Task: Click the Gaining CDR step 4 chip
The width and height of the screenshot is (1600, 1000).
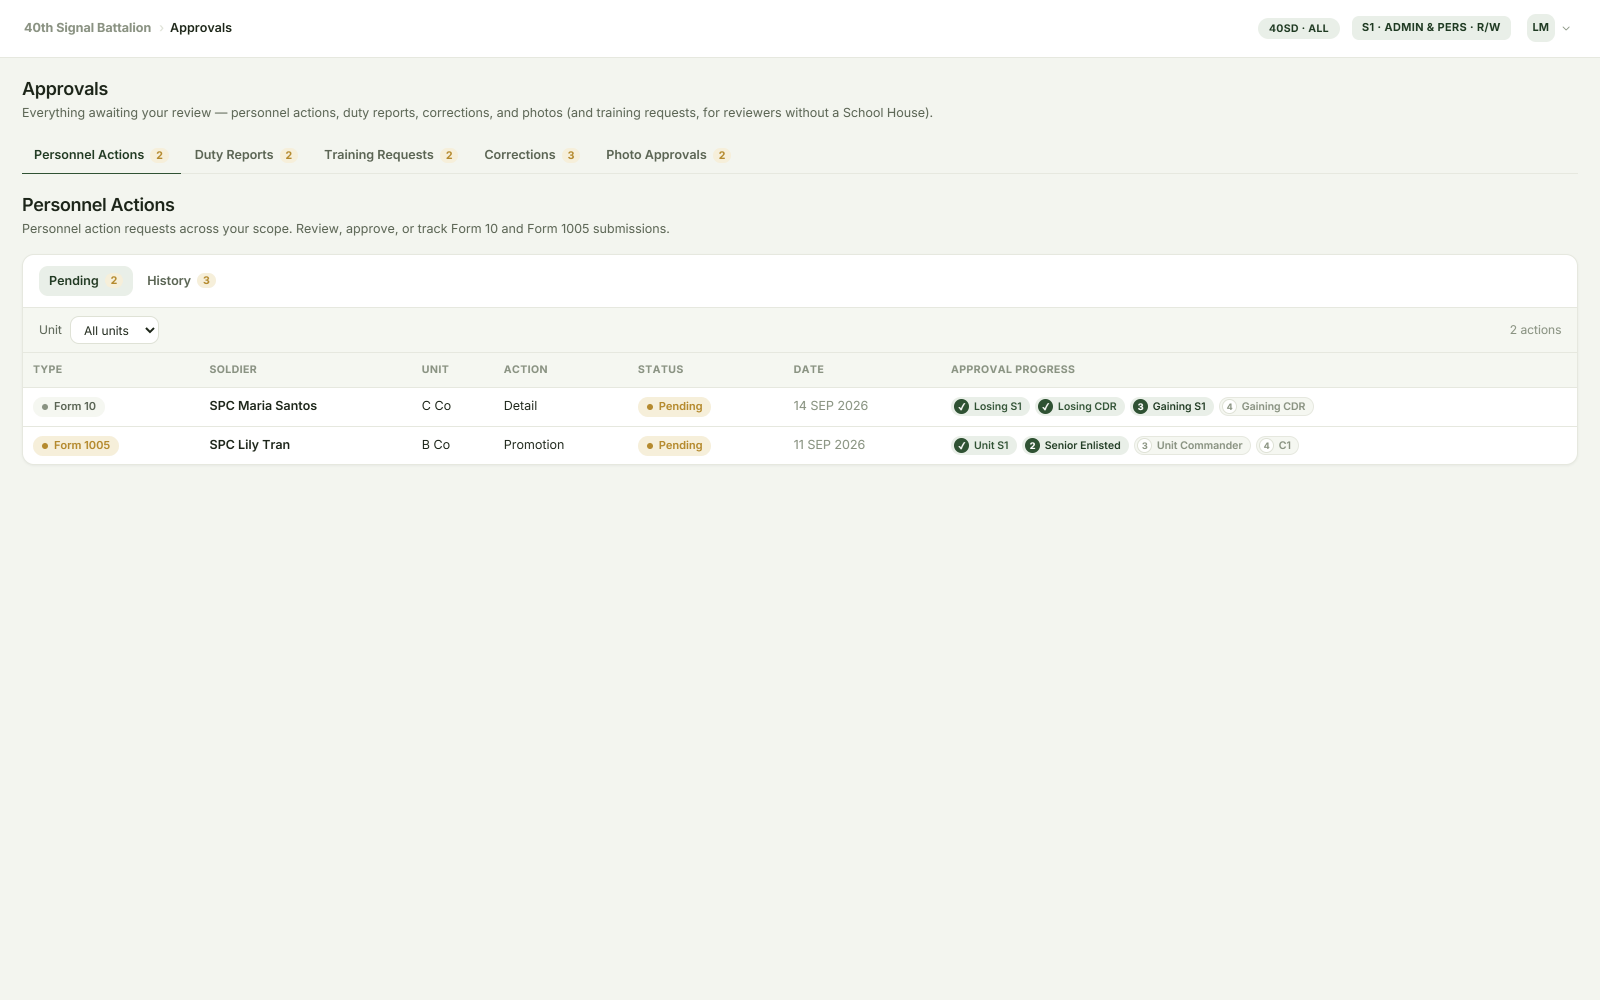Action: pos(1266,407)
